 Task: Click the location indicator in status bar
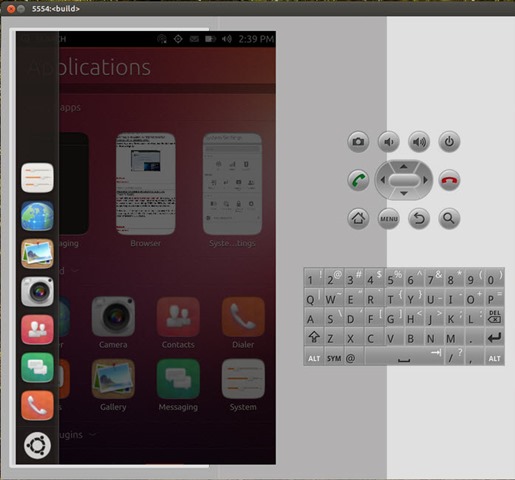pyautogui.click(x=178, y=39)
